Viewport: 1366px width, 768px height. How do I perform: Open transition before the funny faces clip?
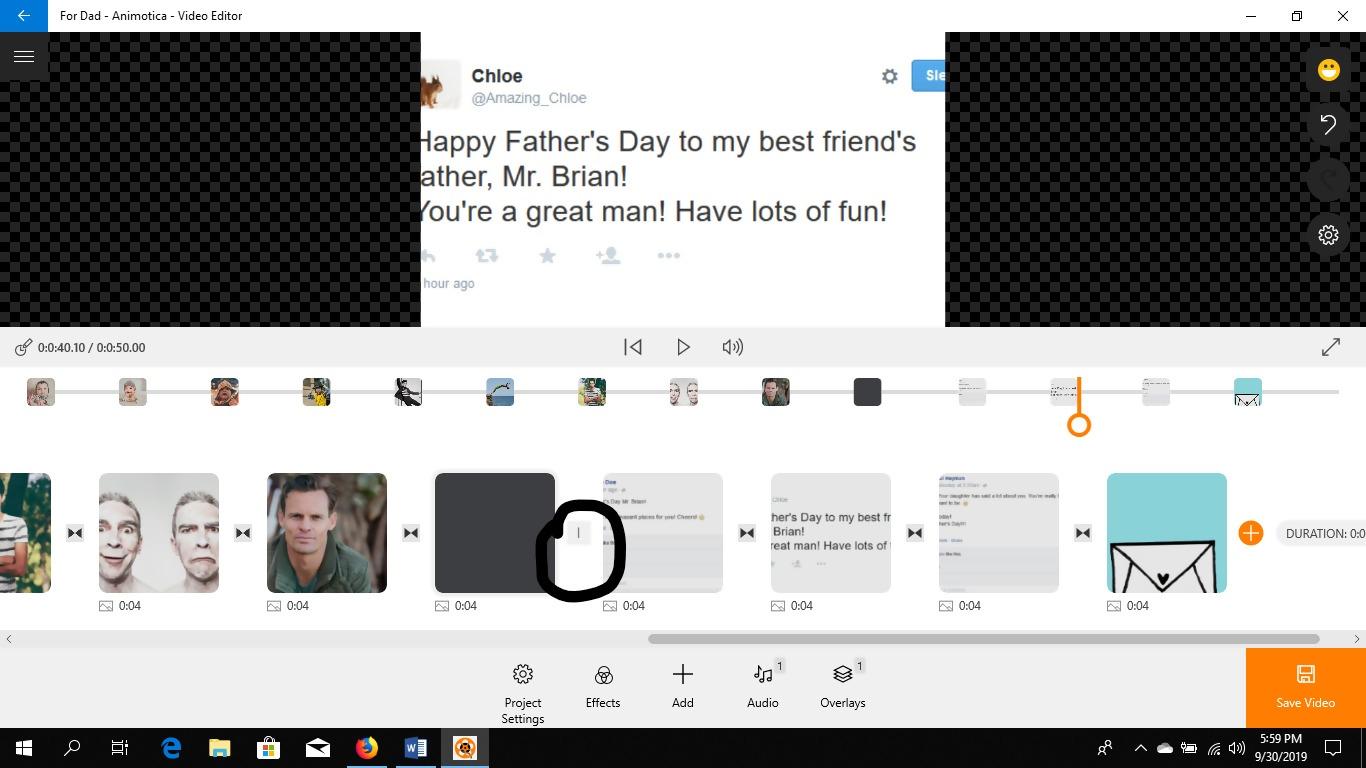pyautogui.click(x=75, y=533)
